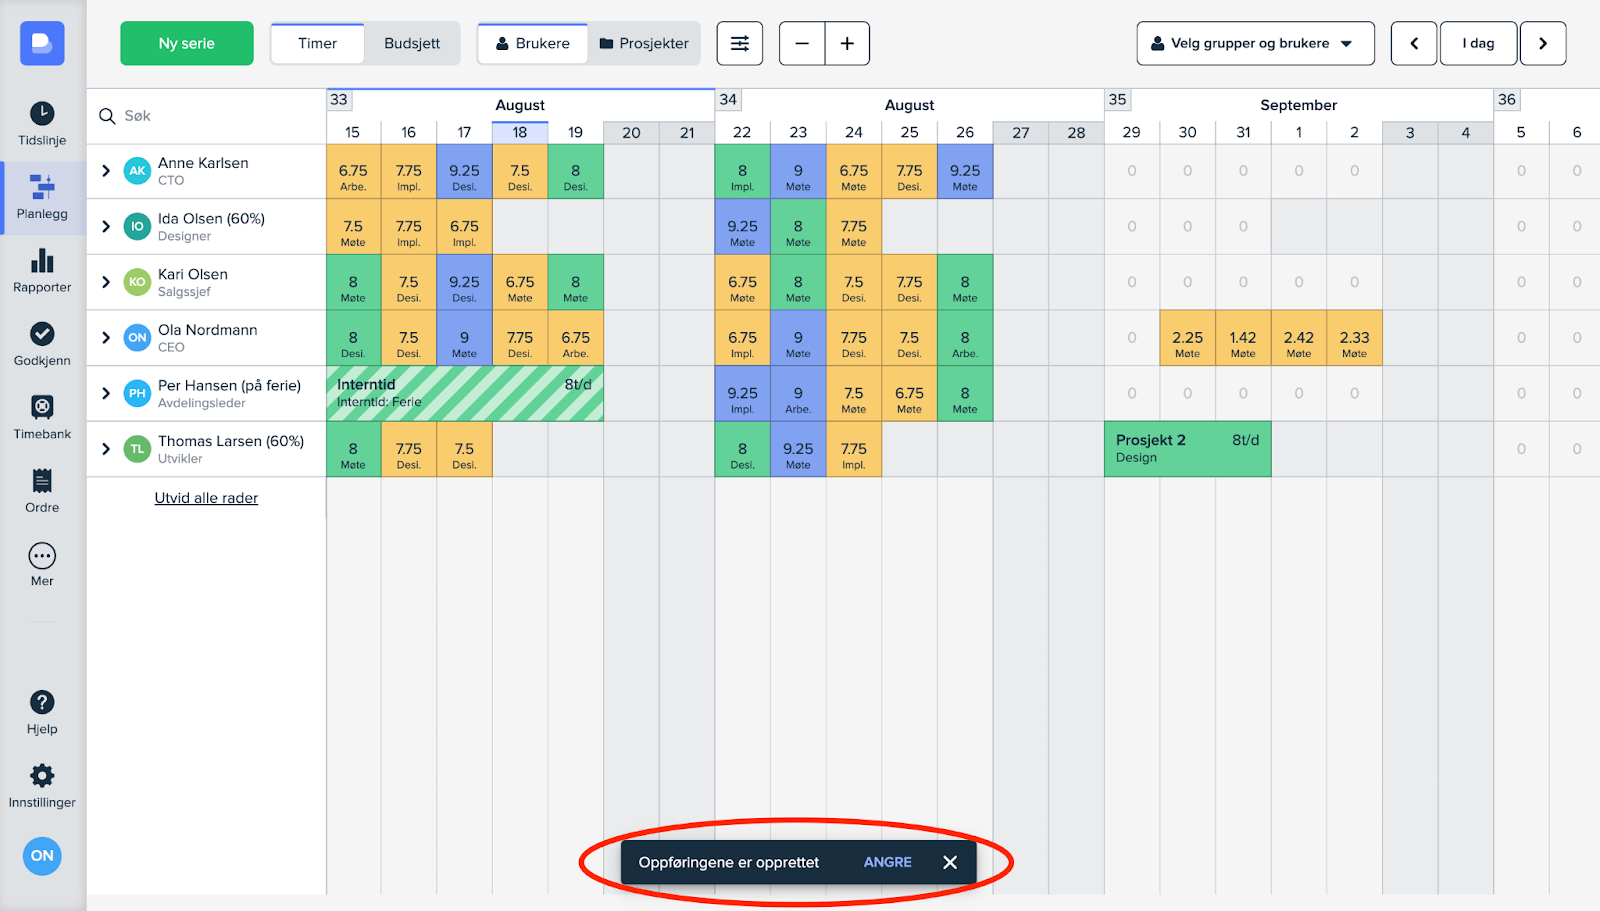Click the filter settings slider icon
The image size is (1600, 911).
[x=739, y=44]
